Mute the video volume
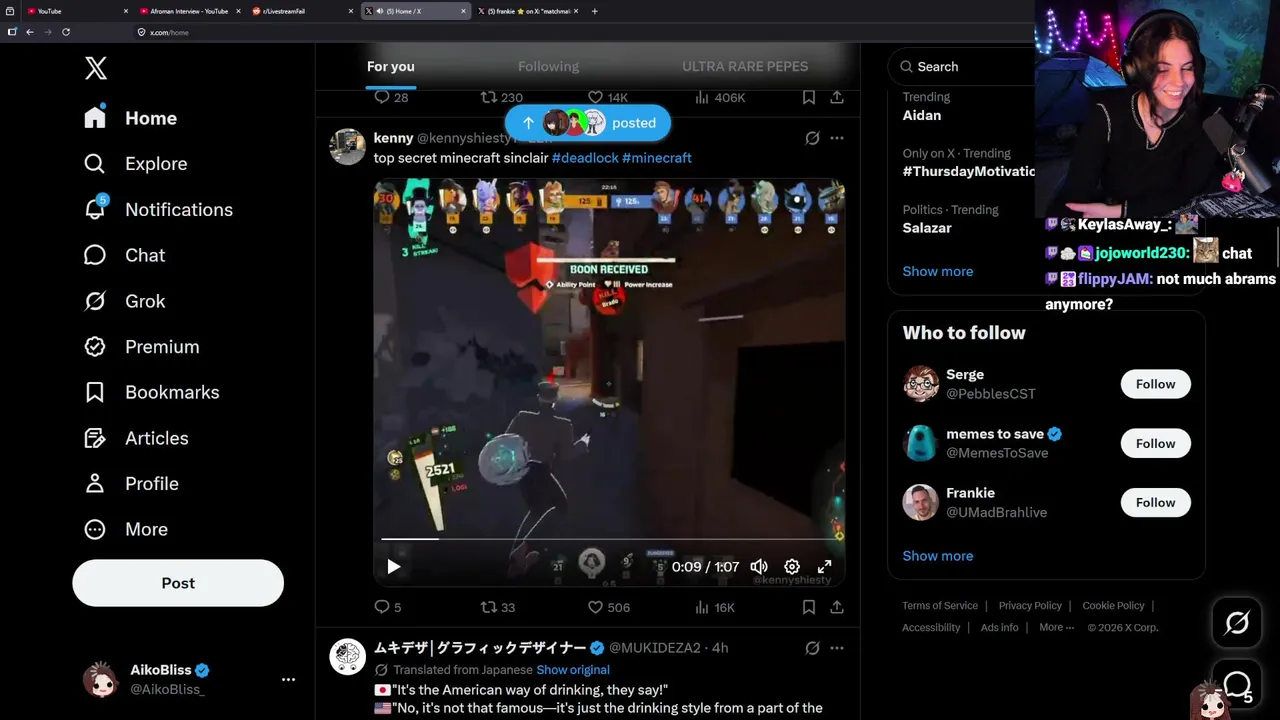 (x=759, y=567)
